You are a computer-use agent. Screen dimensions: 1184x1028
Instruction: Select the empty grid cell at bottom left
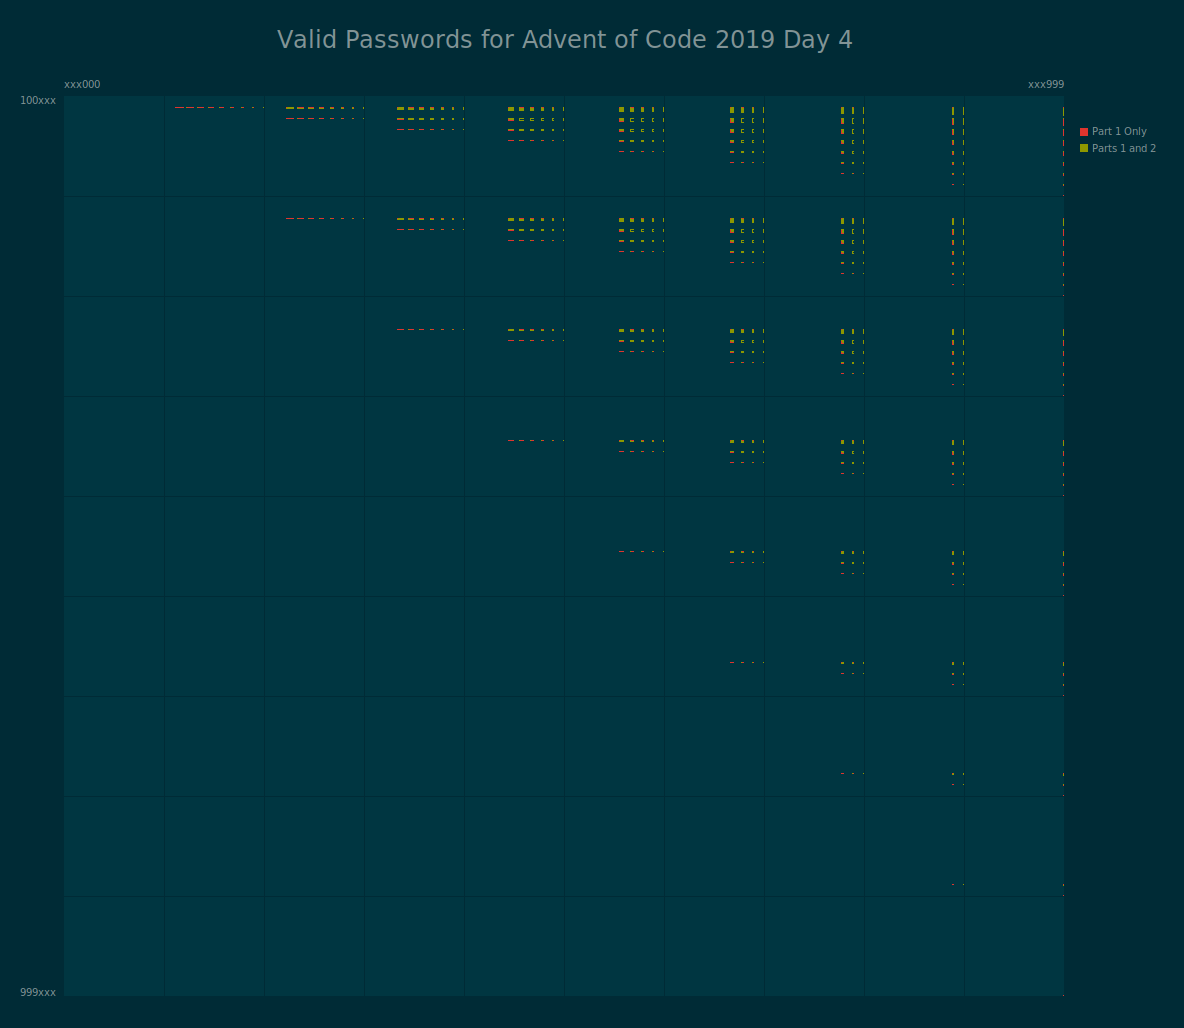[x=113, y=946]
